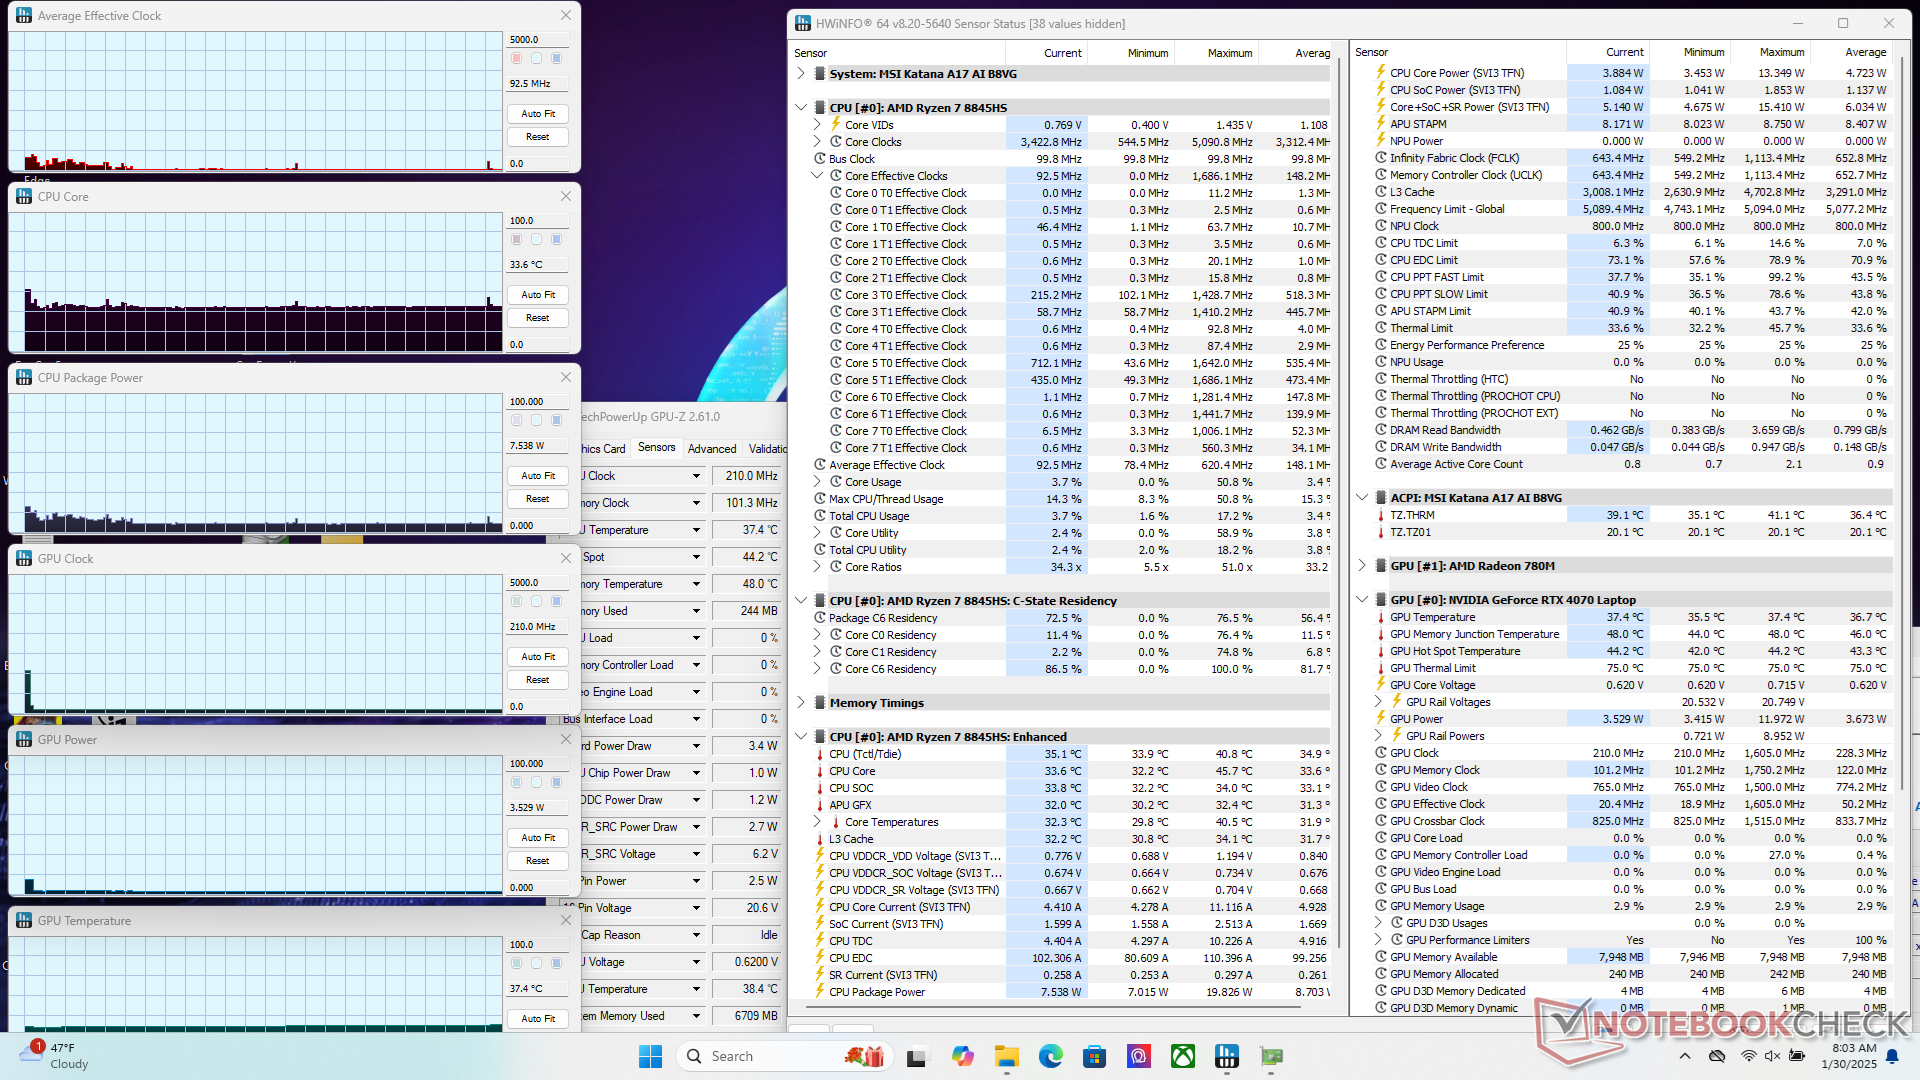
Task: Expand the Memory Timings section
Action: pos(801,702)
